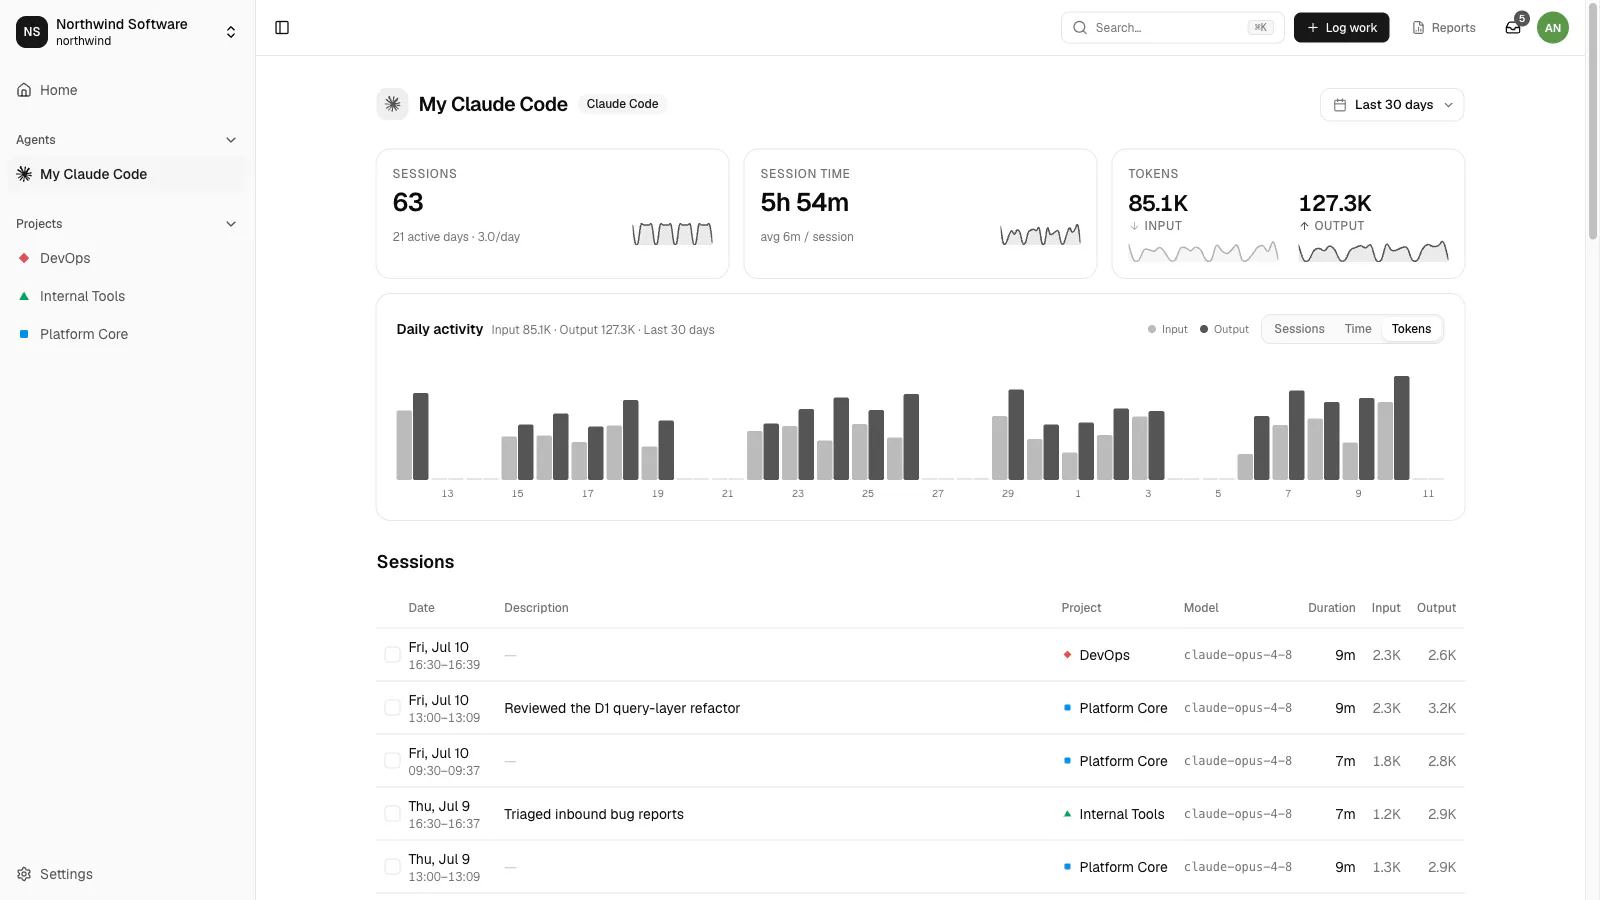Click the input tokens sparkline
The image size is (1600, 900).
coord(1203,252)
